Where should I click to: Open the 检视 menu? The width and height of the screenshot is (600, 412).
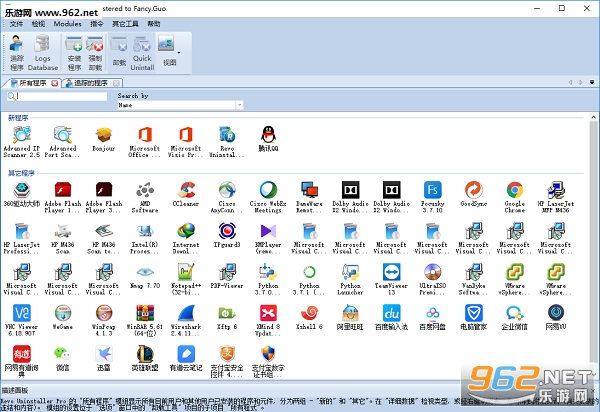pyautogui.click(x=38, y=24)
